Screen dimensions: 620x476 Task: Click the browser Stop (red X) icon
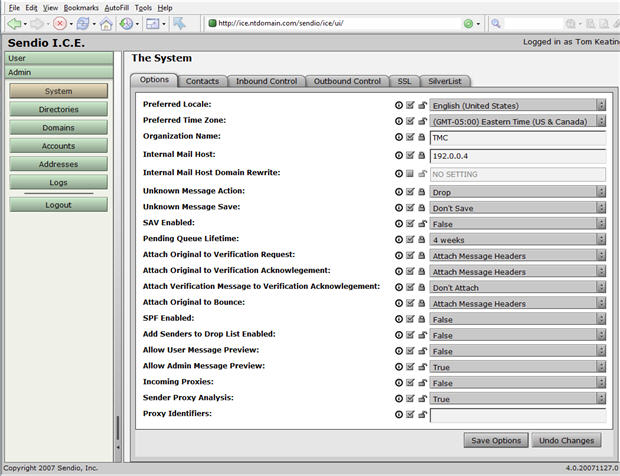pyautogui.click(x=61, y=24)
